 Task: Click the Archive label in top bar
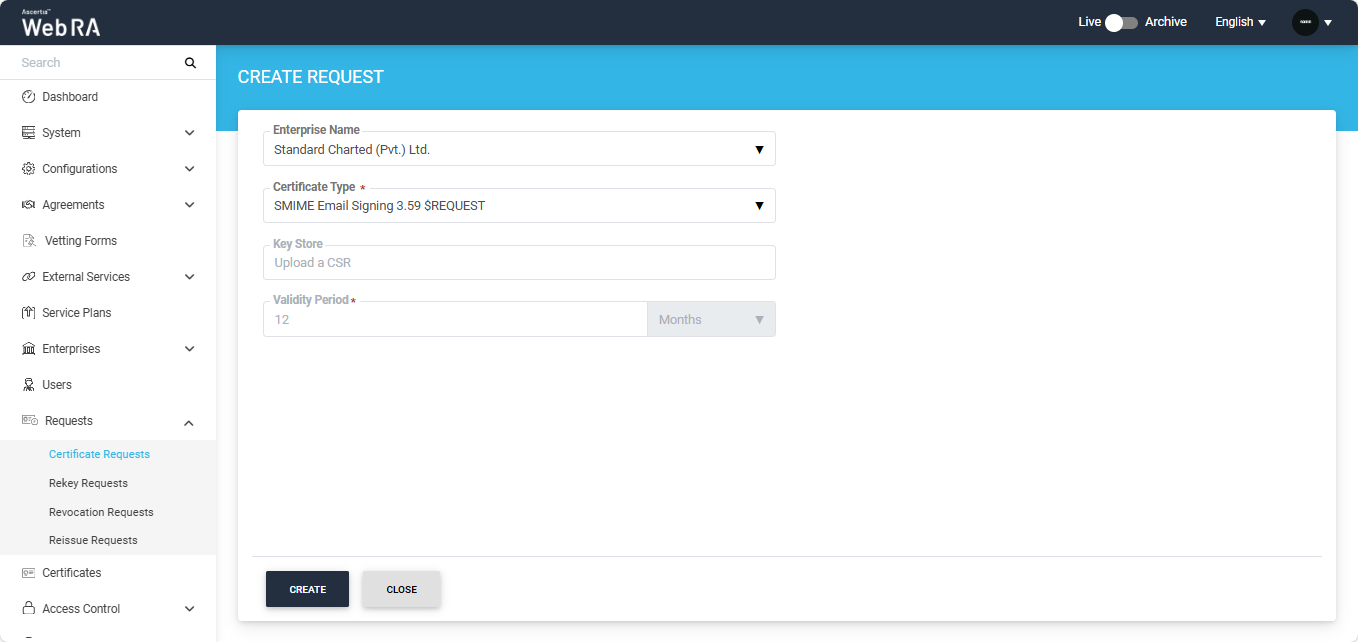point(1166,22)
